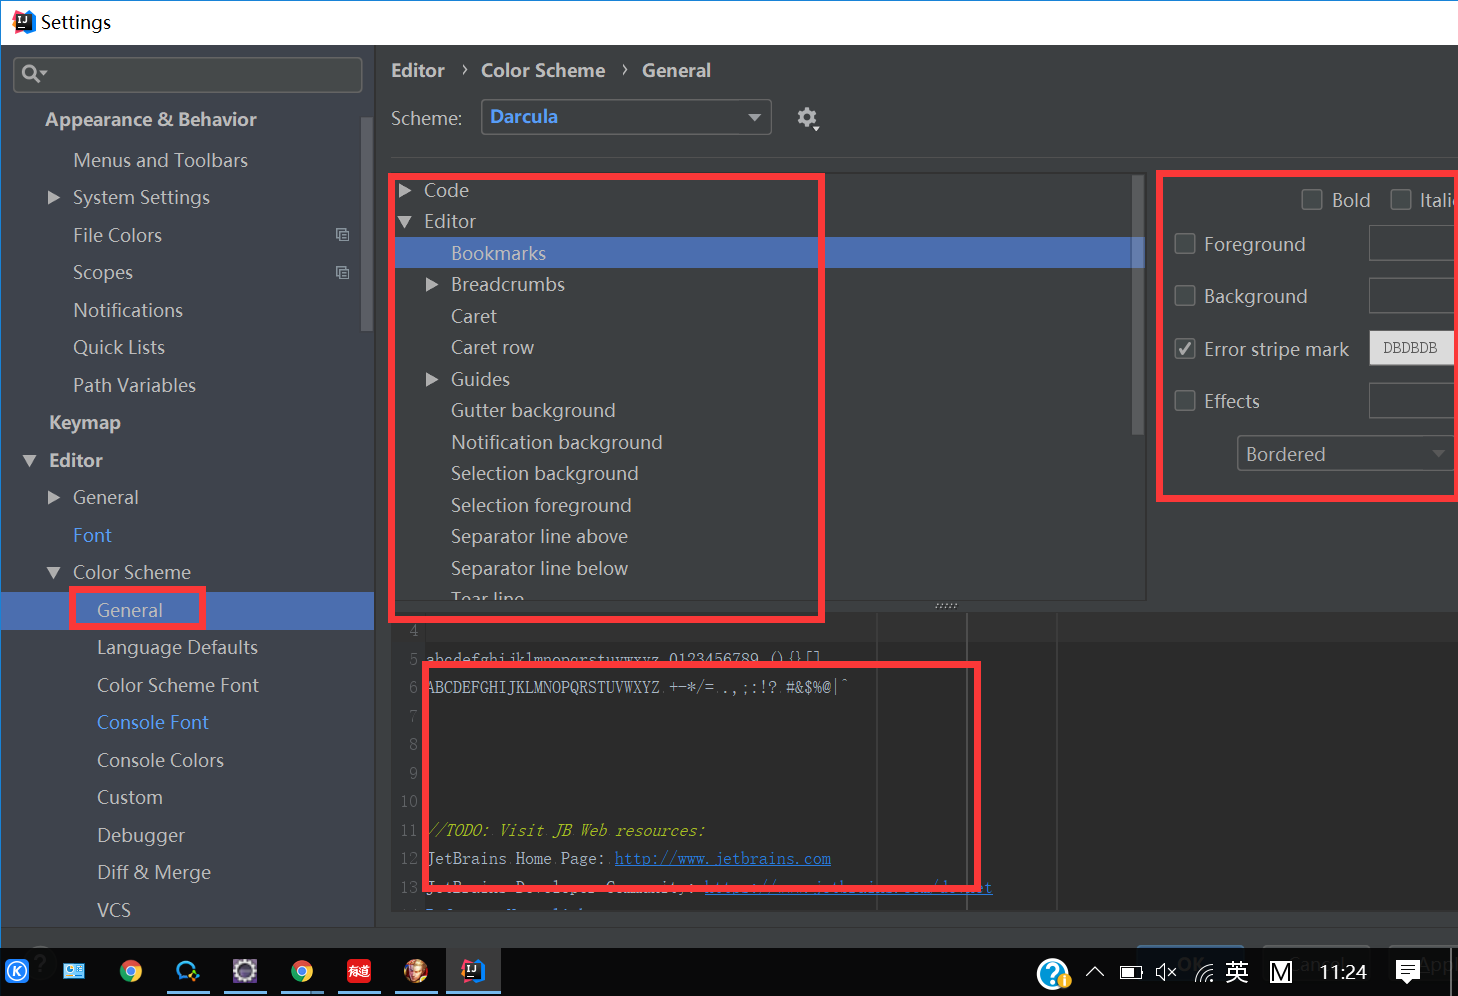Enable the Italic checkbox
Image resolution: width=1458 pixels, height=996 pixels.
point(1401,200)
